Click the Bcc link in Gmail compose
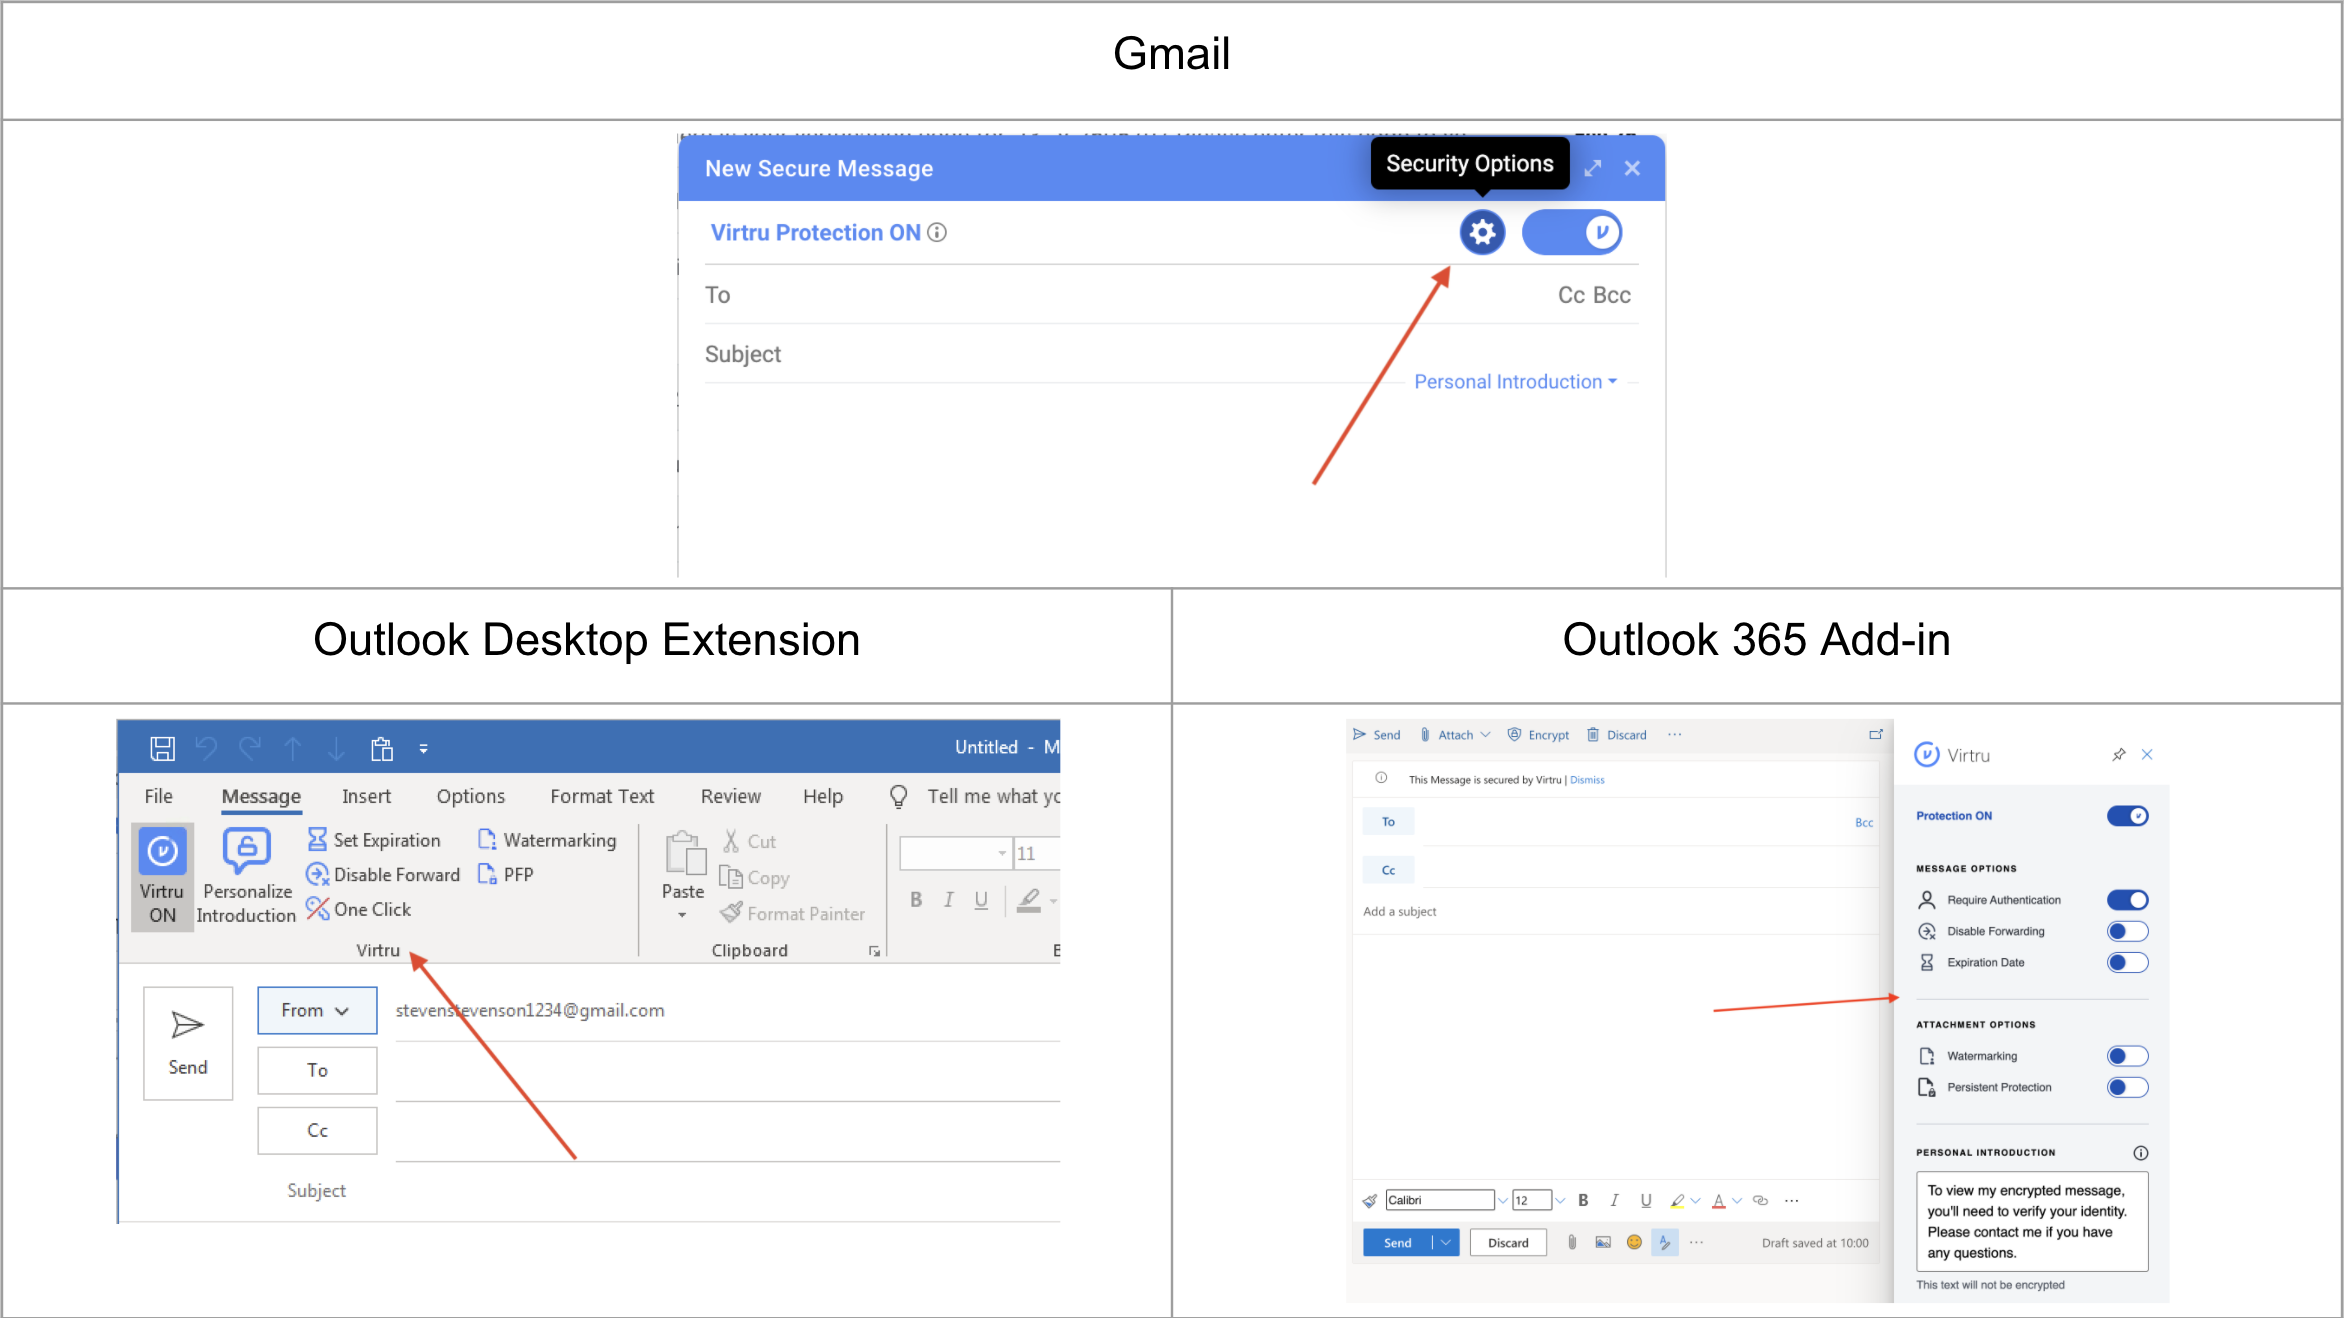Image resolution: width=2344 pixels, height=1318 pixels. 1612,295
